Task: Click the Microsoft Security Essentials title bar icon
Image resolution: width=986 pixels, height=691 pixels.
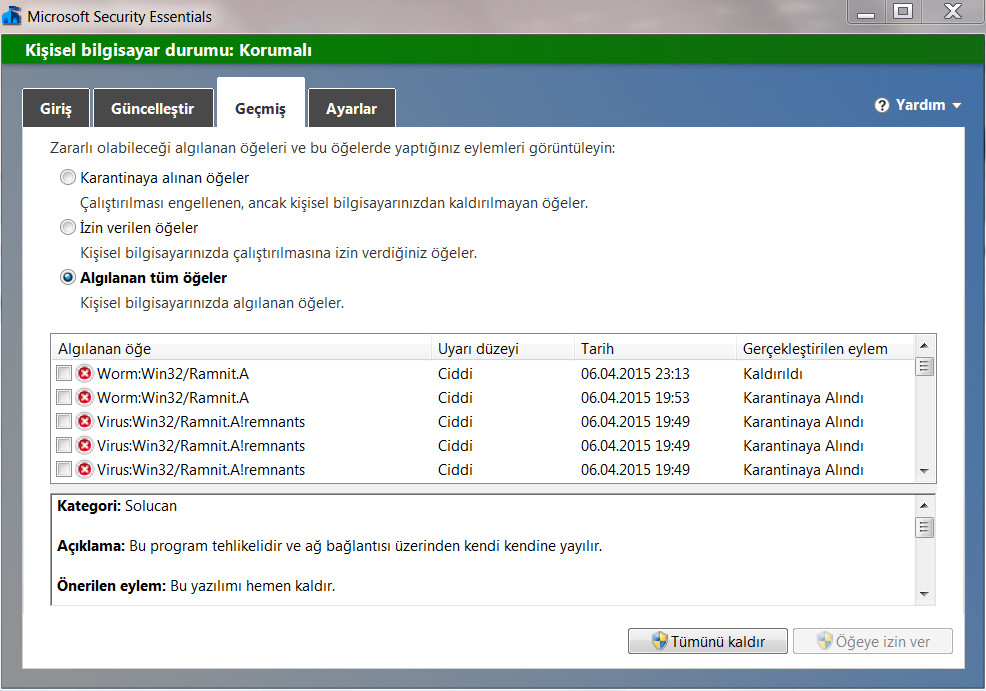Action: 11,15
